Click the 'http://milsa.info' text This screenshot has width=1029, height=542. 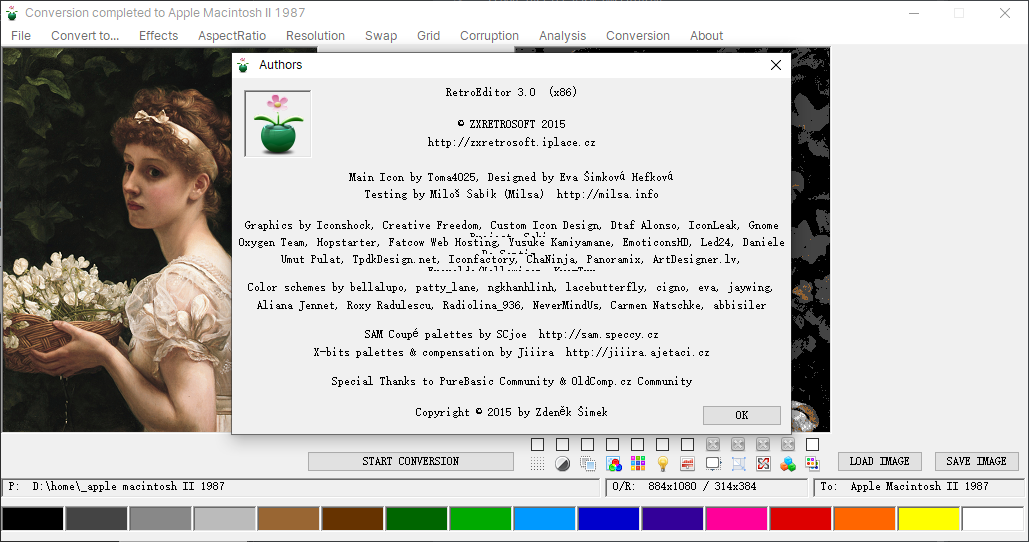(x=608, y=194)
